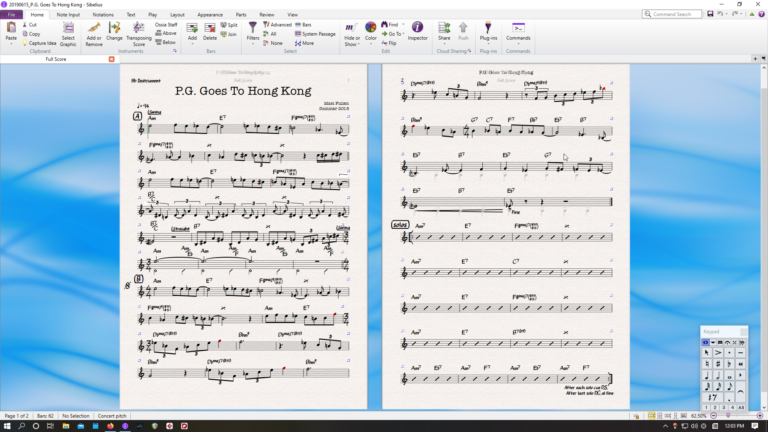Click the zoom slider handle in the status bar
The width and height of the screenshot is (768, 432).
pyautogui.click(x=728, y=415)
